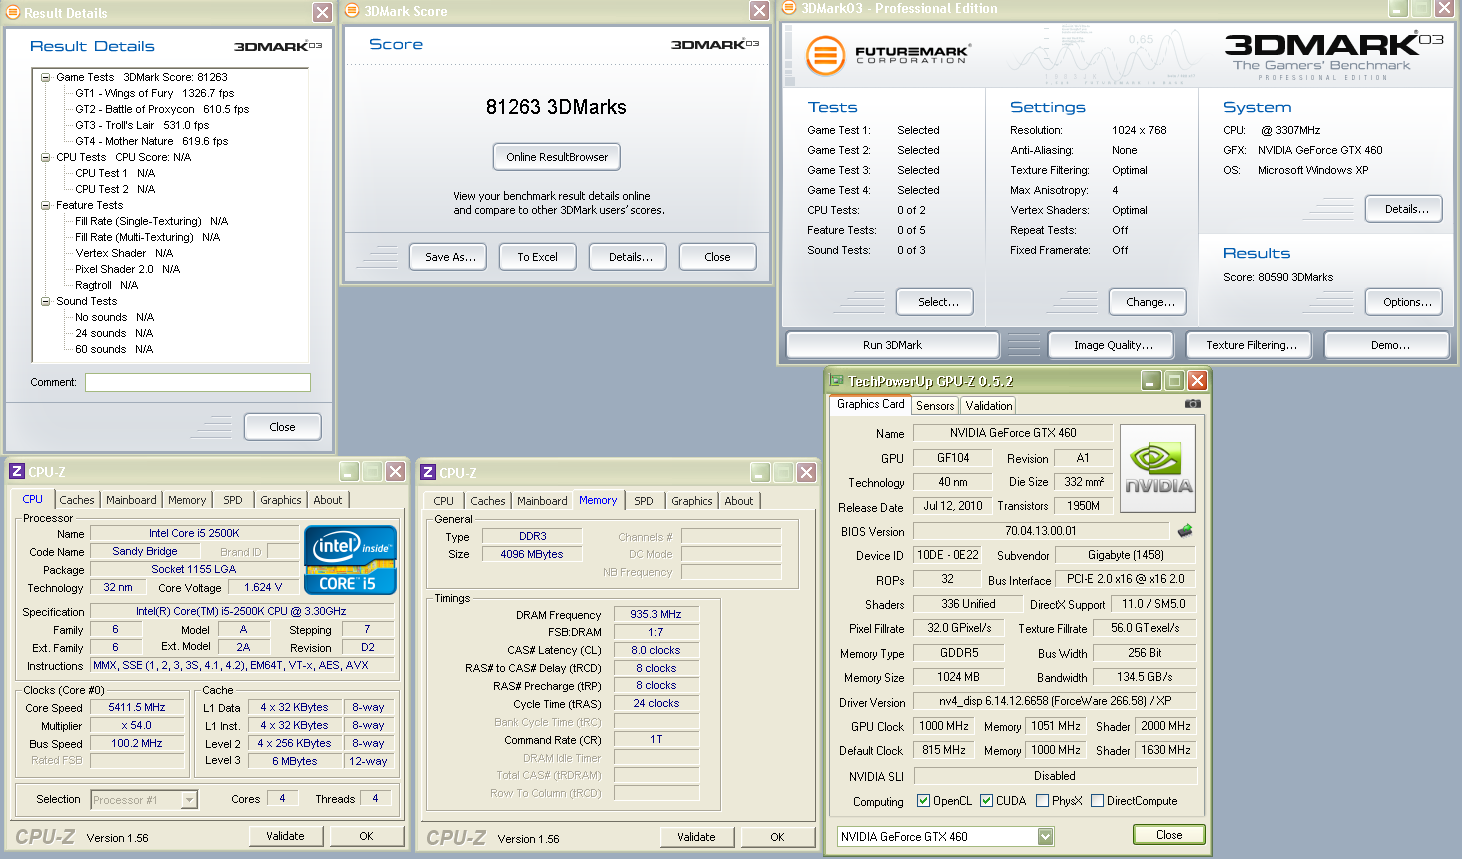Image resolution: width=1462 pixels, height=859 pixels.
Task: Switch to the Sensors tab in GPU-Z
Action: [935, 406]
